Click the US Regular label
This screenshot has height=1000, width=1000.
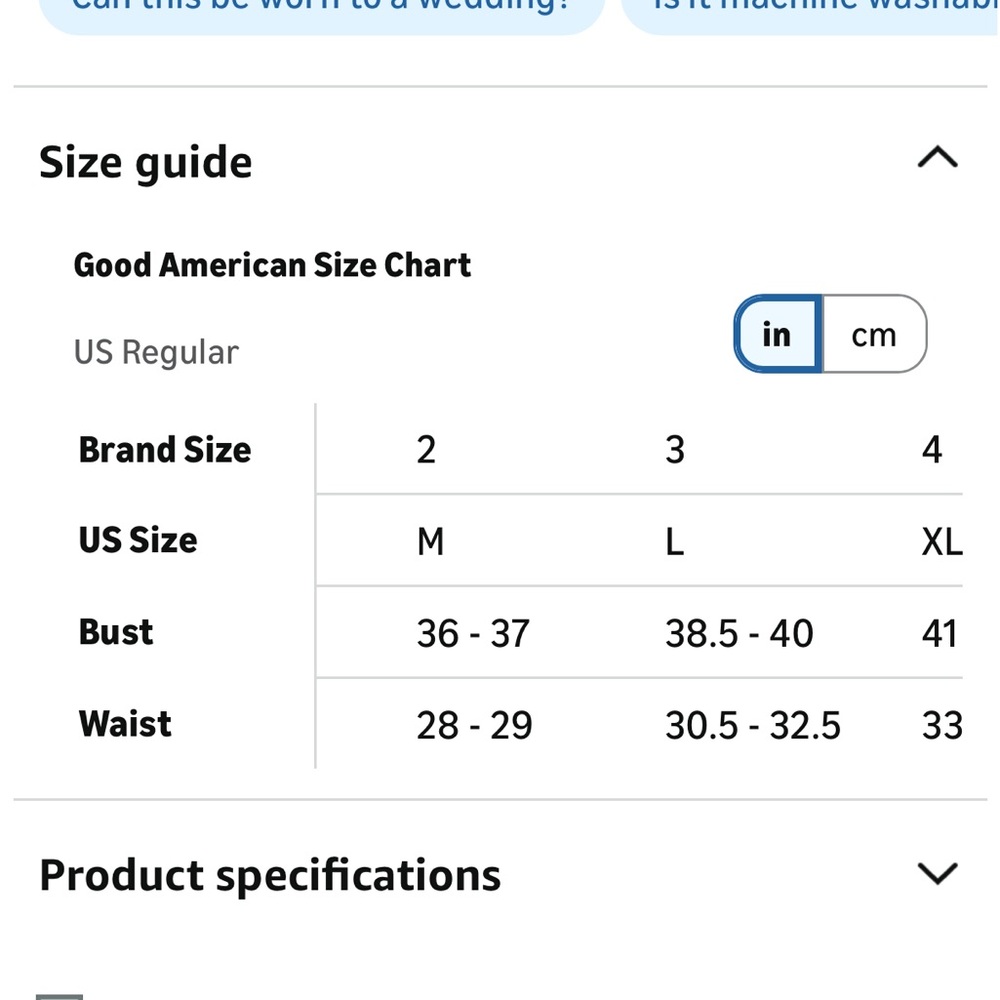pyautogui.click(x=156, y=352)
